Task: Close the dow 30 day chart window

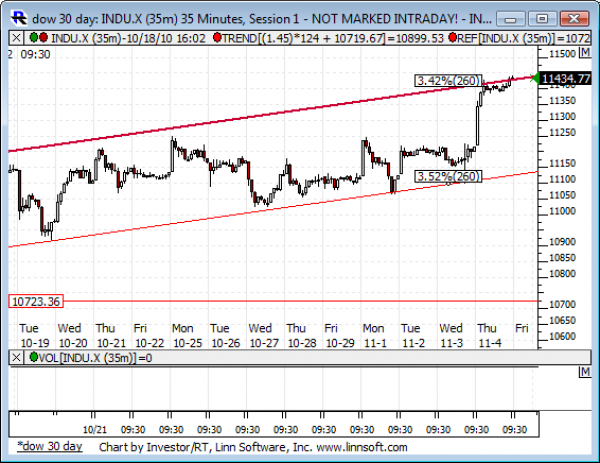Action: click(x=574, y=19)
